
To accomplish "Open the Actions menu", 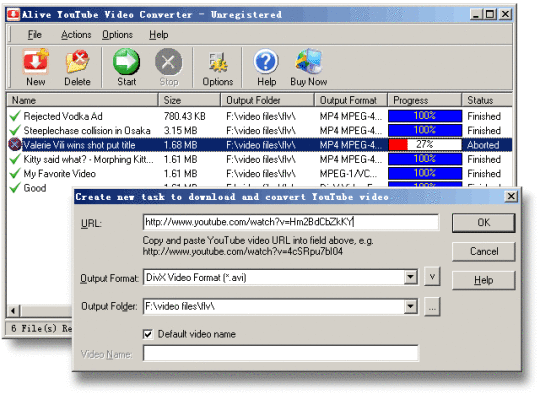I will 76,35.
